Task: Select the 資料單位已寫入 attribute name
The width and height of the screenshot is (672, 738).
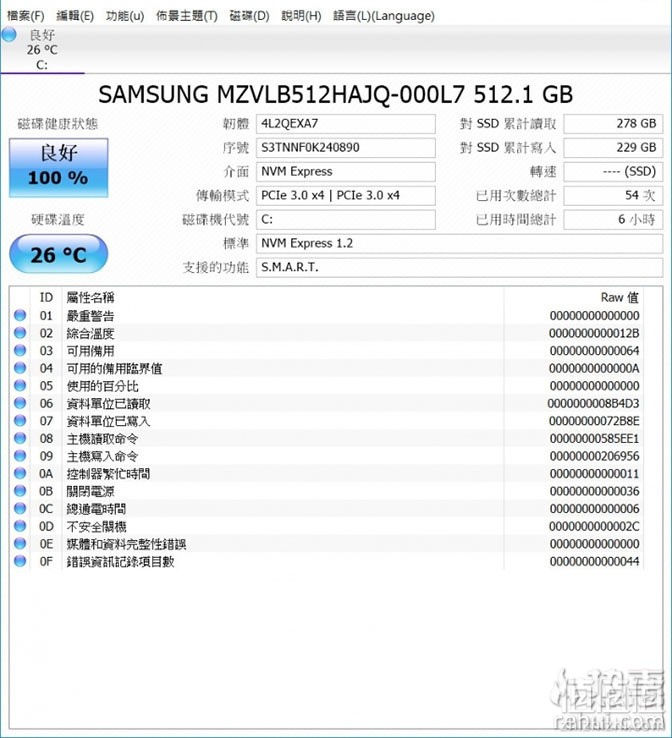Action: pyautogui.click(x=109, y=421)
